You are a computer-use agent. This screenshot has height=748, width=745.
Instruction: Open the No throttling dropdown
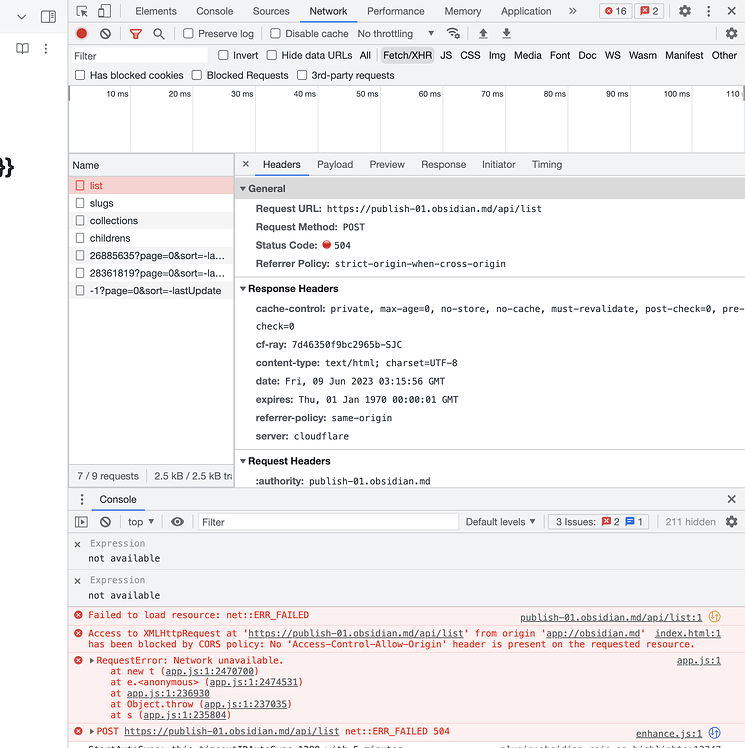397,33
